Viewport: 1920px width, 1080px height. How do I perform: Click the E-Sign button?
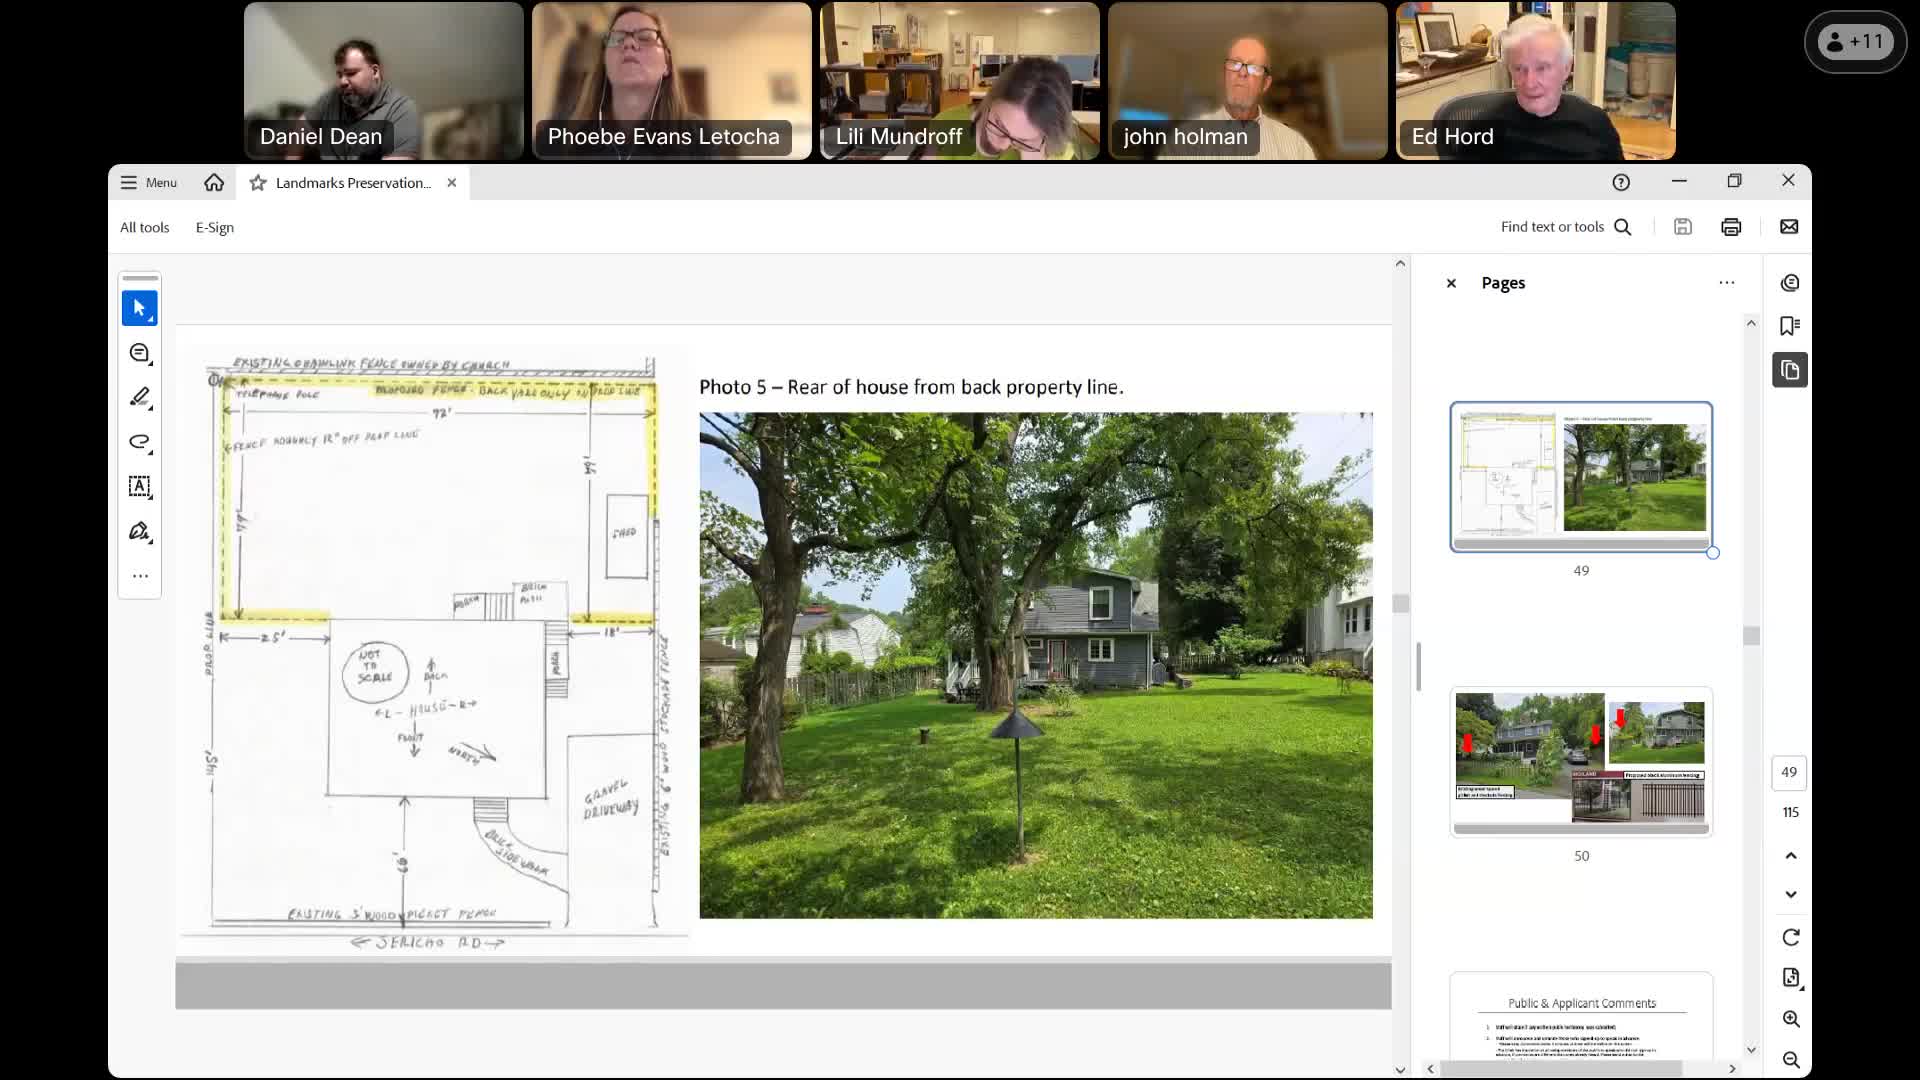pos(215,227)
